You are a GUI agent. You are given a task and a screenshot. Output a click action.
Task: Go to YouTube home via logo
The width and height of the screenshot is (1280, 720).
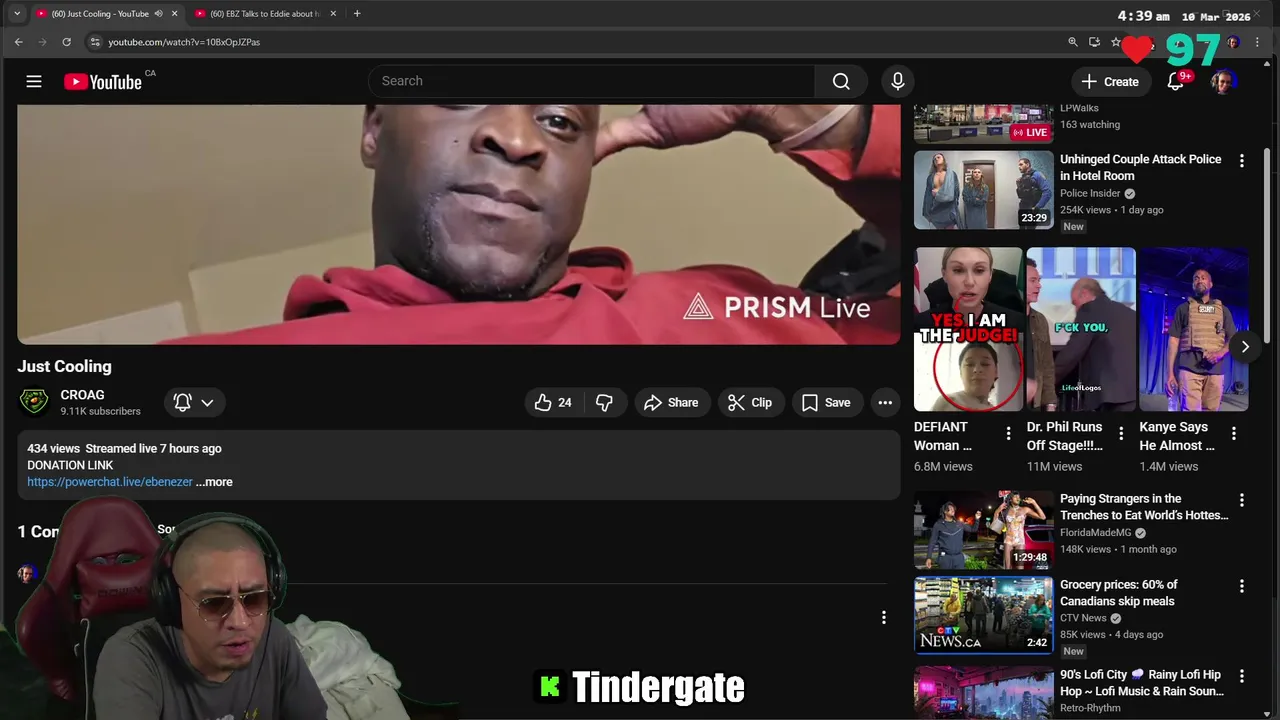pos(103,82)
